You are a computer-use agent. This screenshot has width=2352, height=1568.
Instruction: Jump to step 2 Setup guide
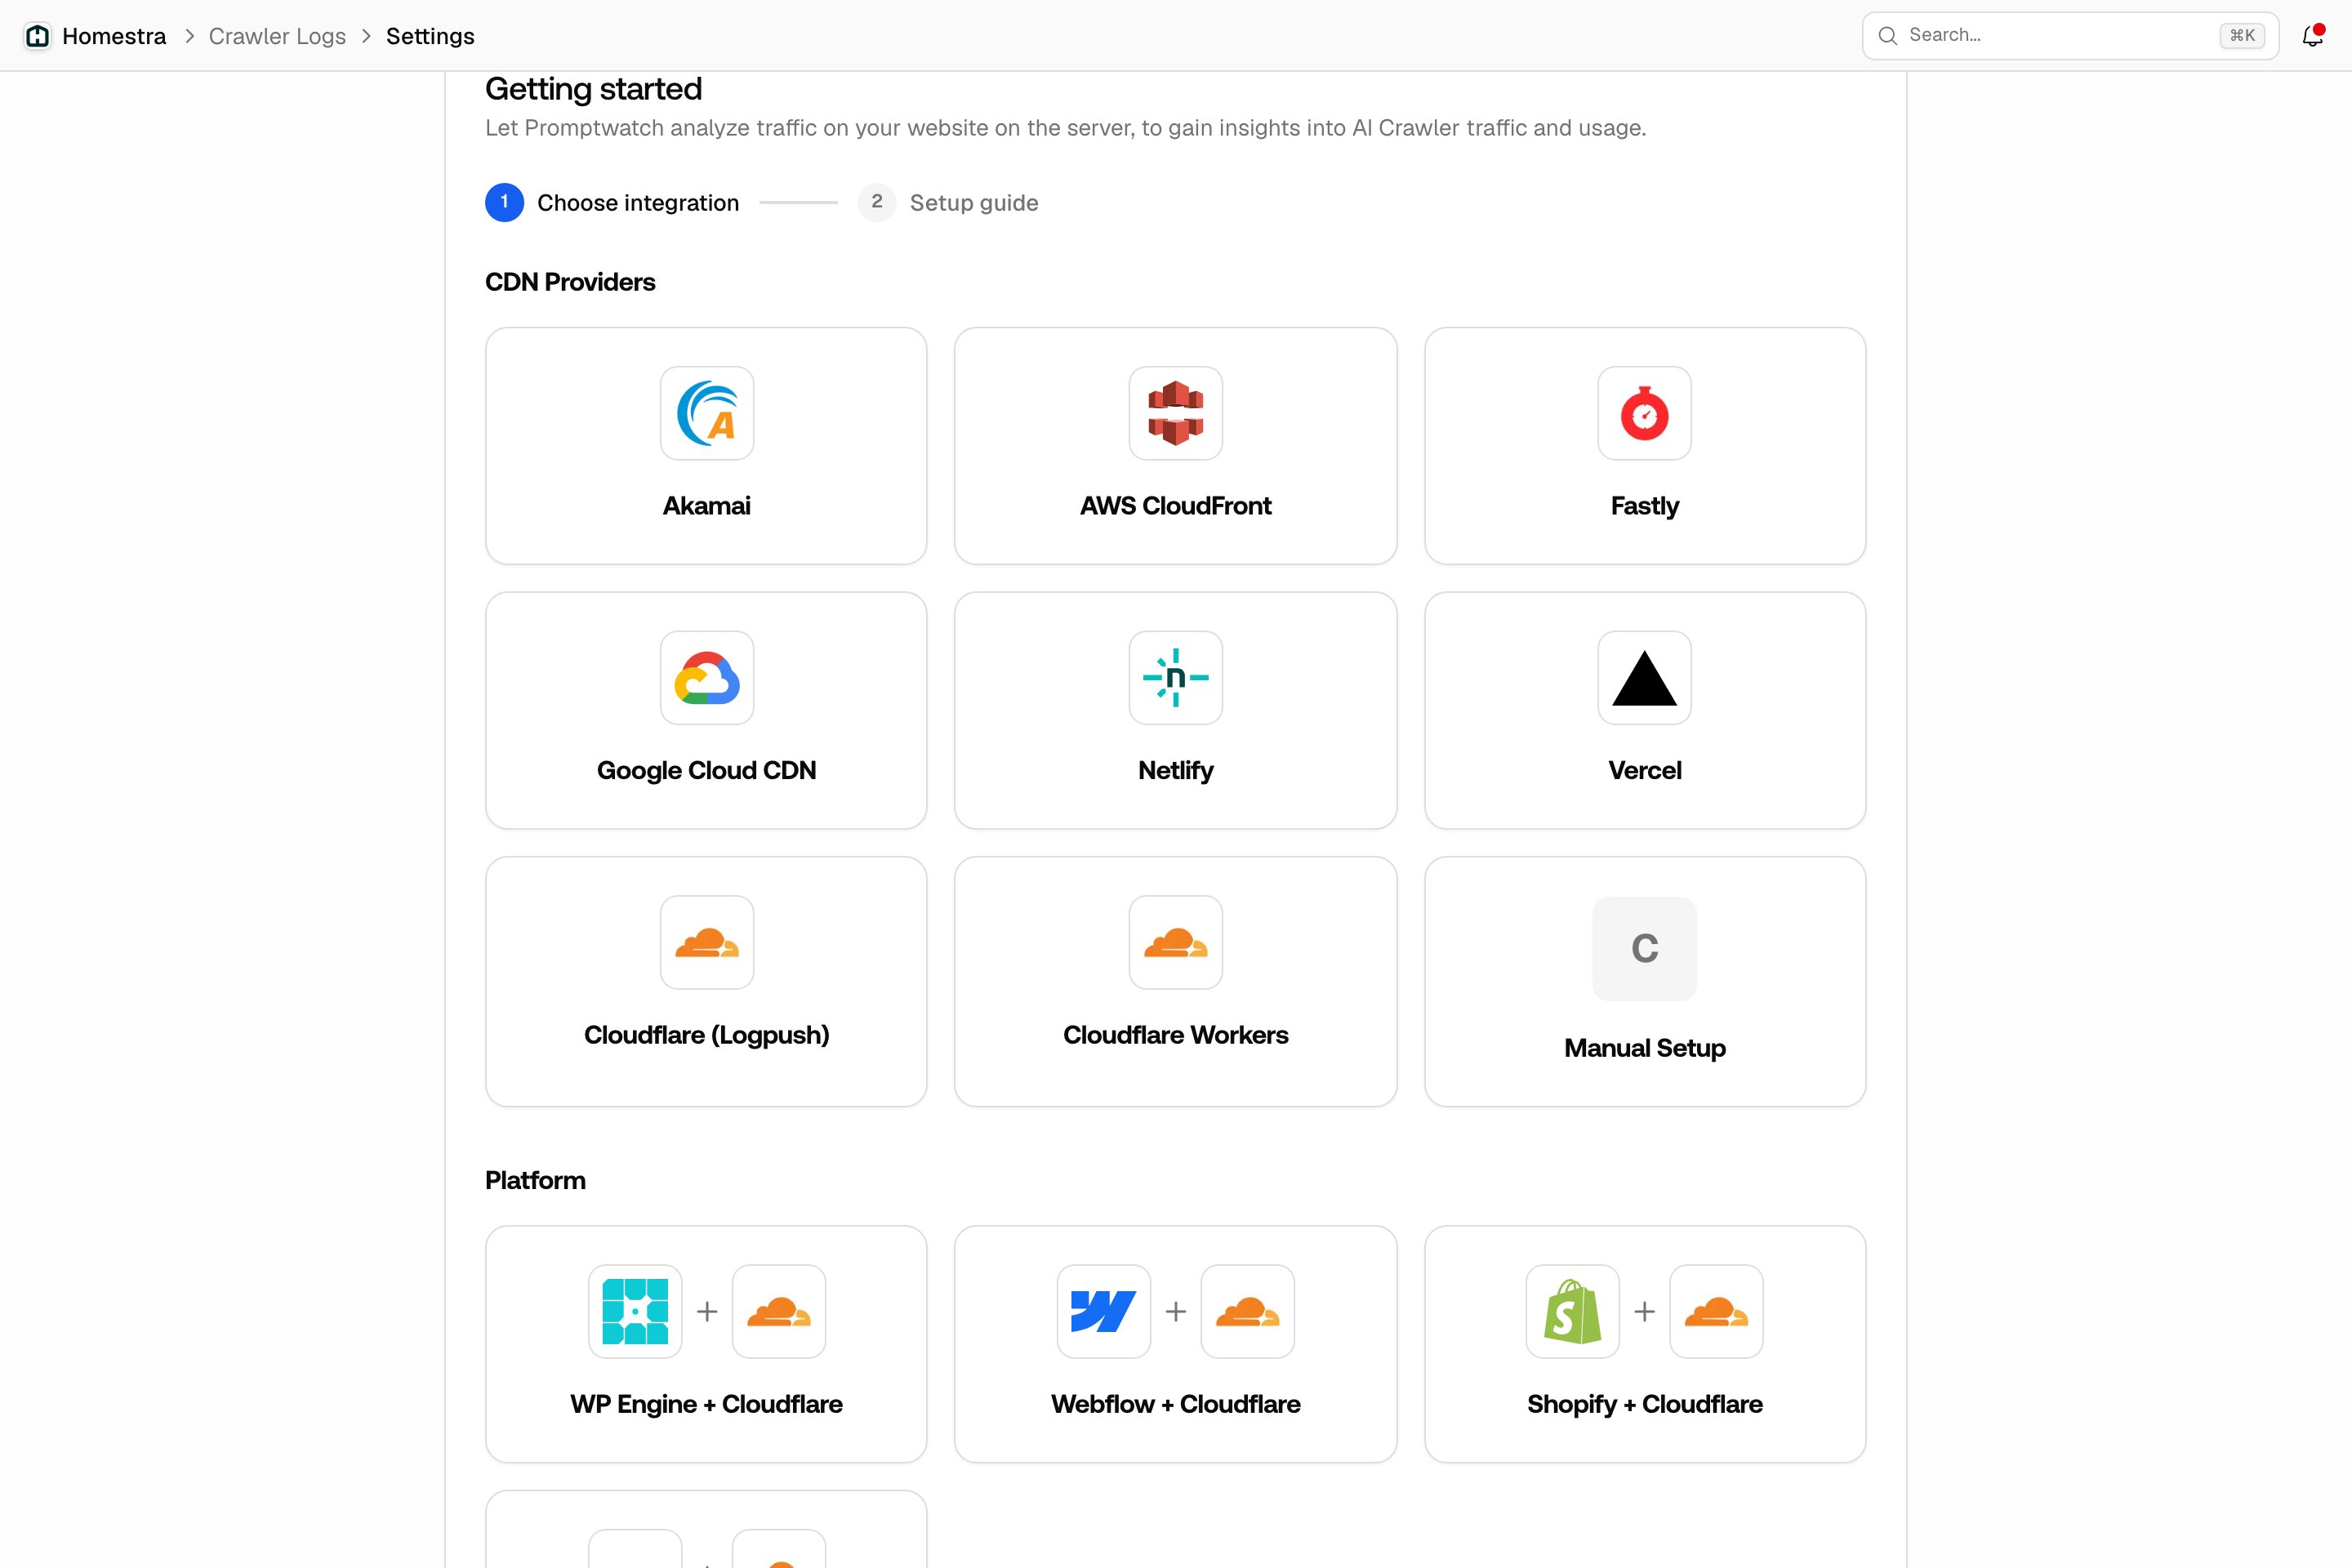point(948,203)
